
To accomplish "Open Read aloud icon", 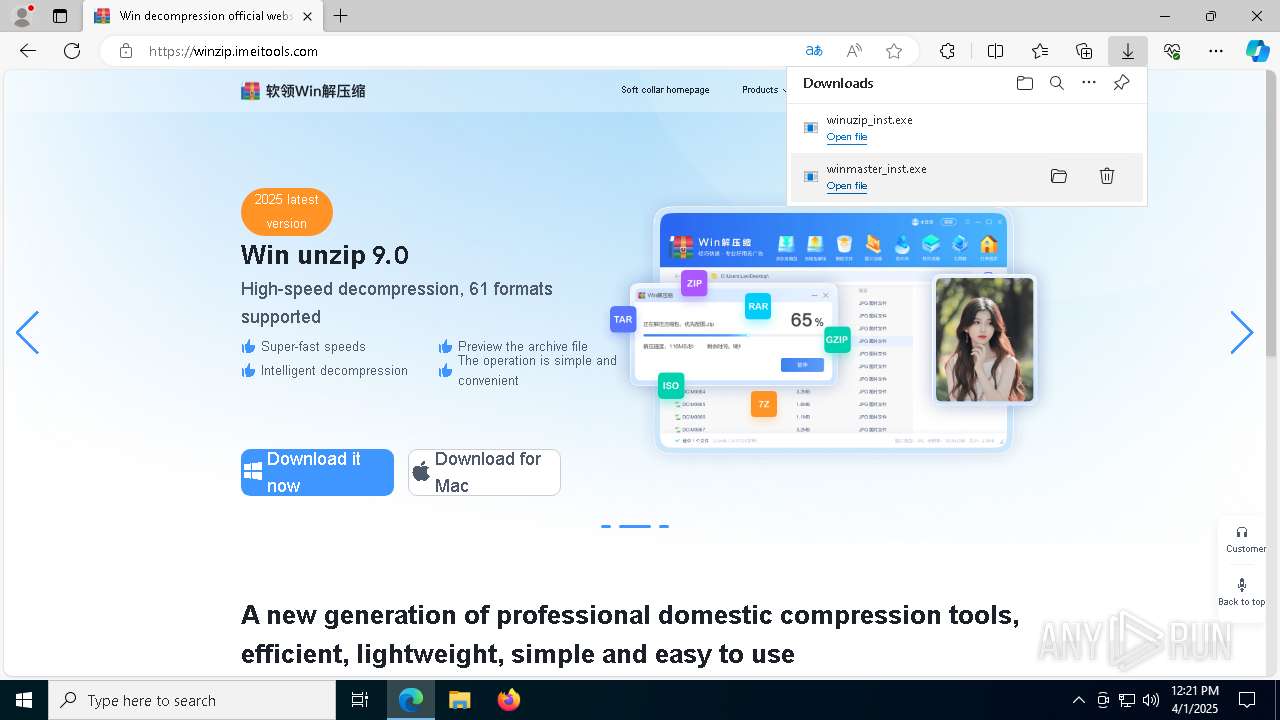I will 854,51.
